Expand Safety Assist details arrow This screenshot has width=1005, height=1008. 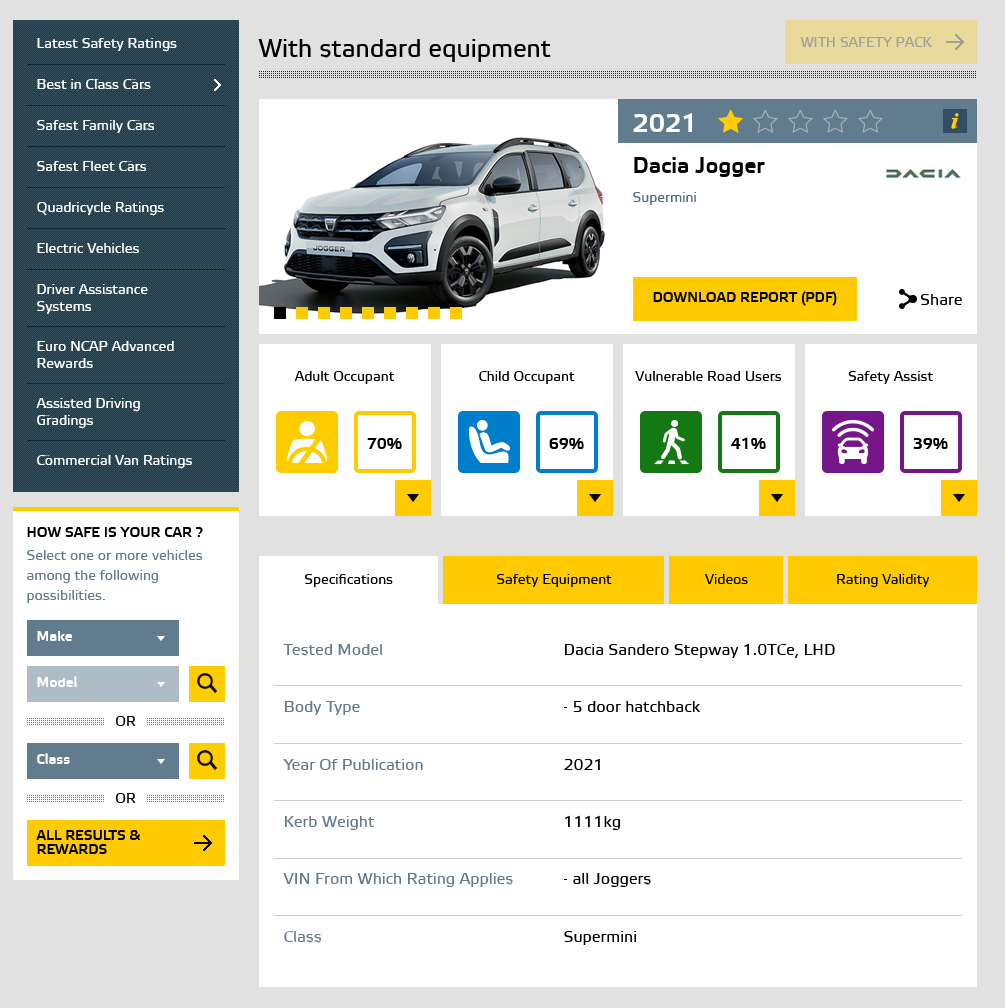click(x=959, y=498)
